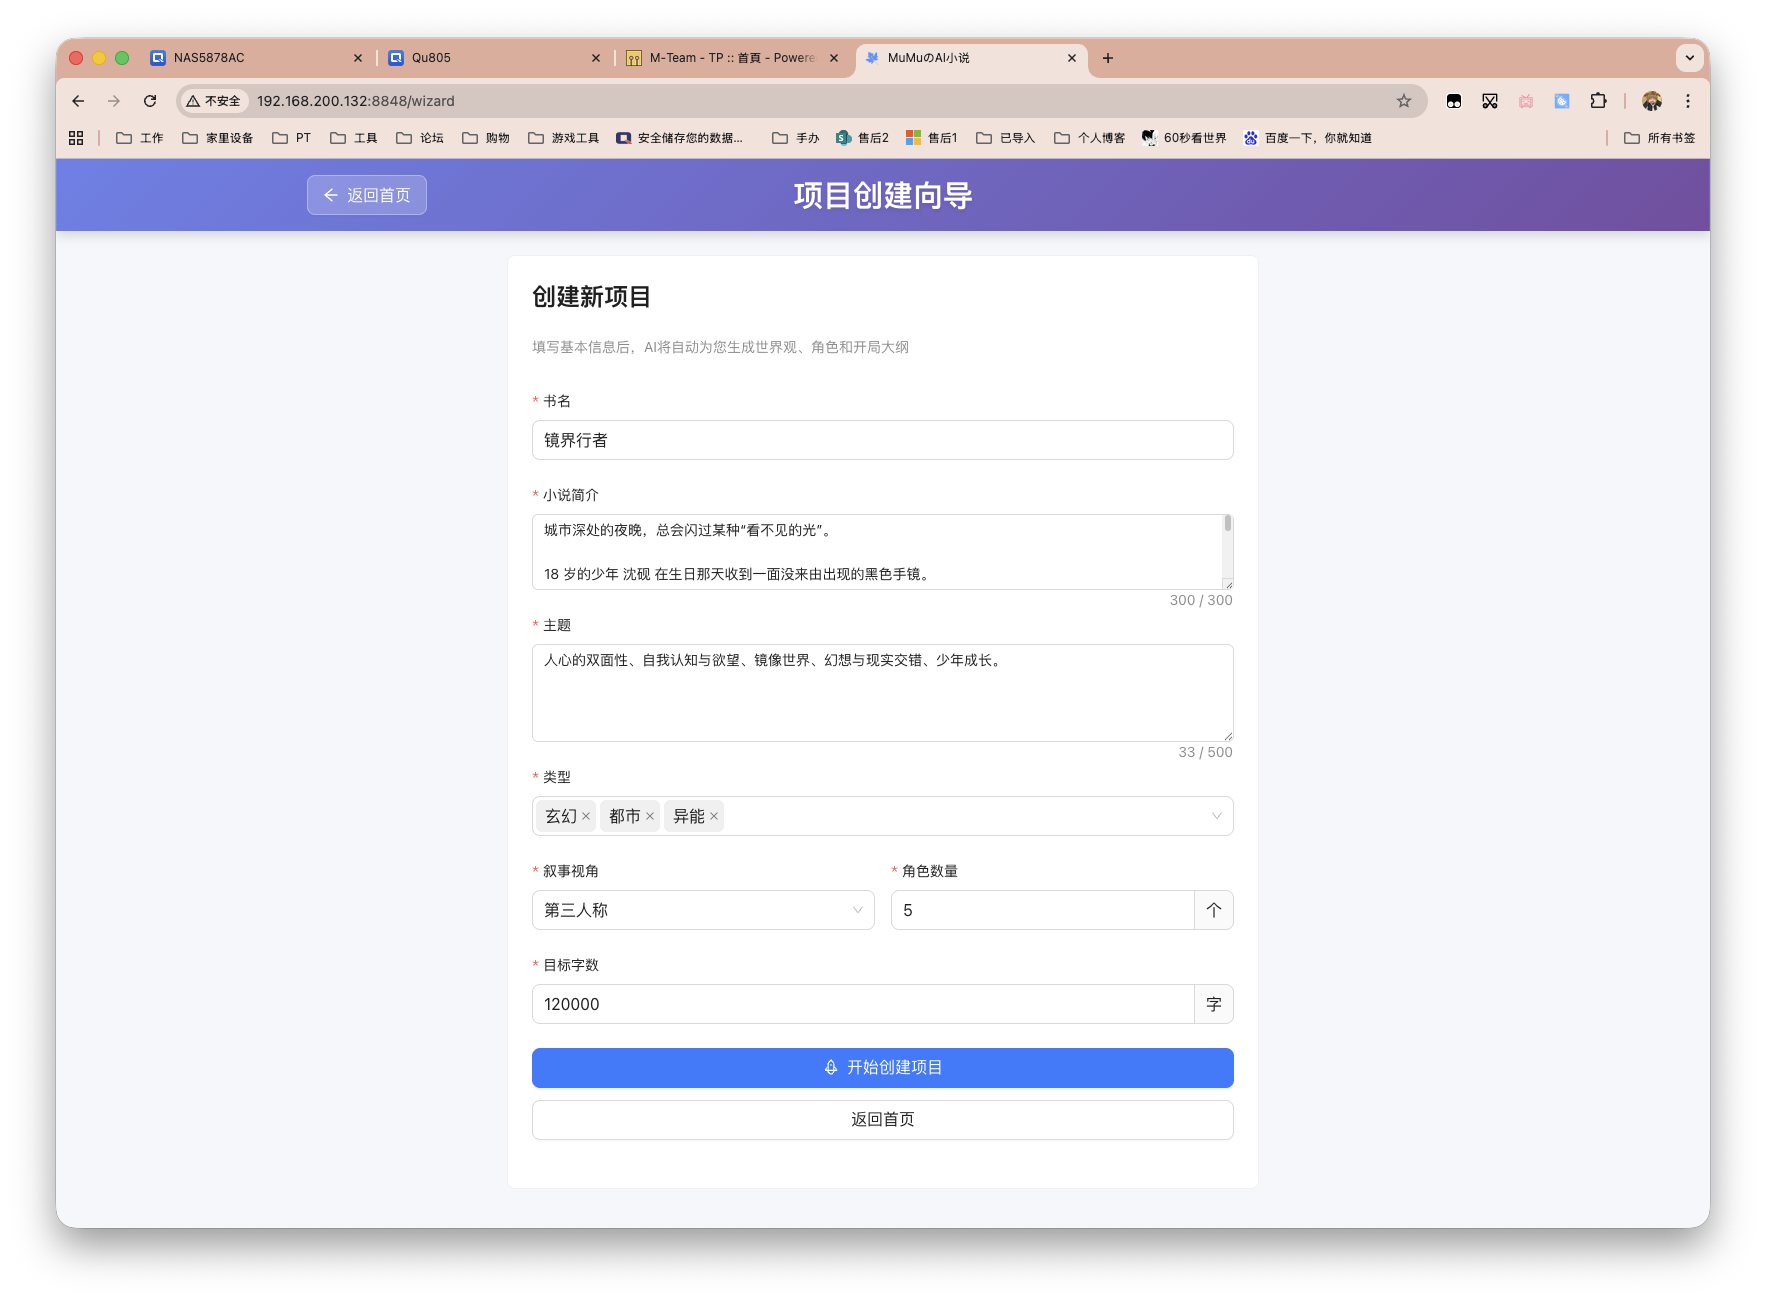This screenshot has width=1766, height=1302.
Task: Click the user profile avatar icon
Action: click(x=1652, y=101)
